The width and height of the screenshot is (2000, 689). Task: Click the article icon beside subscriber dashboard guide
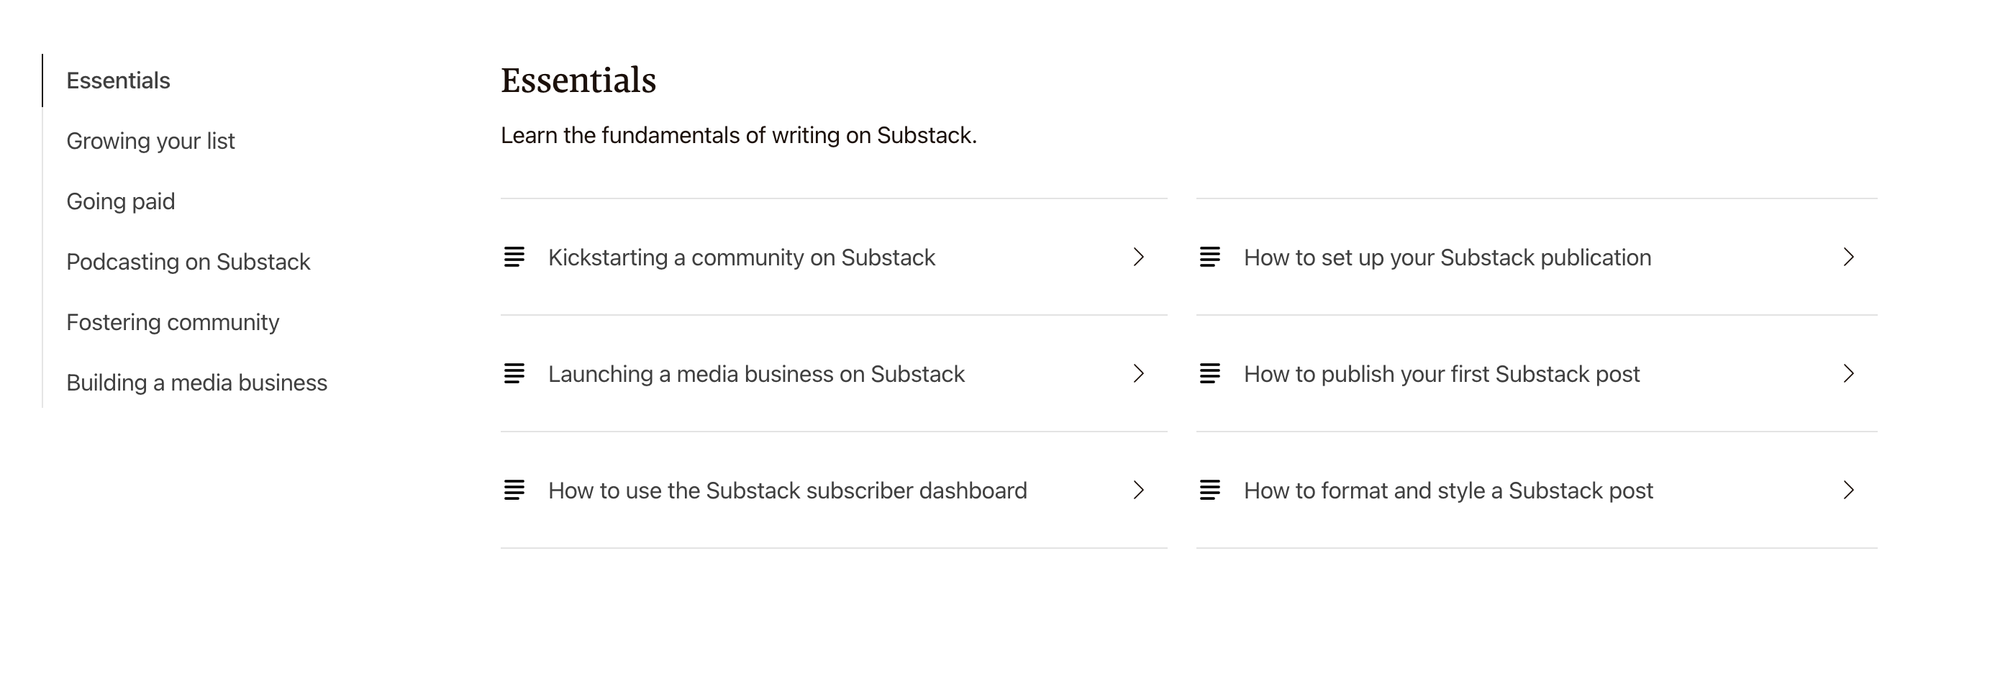pyautogui.click(x=514, y=490)
